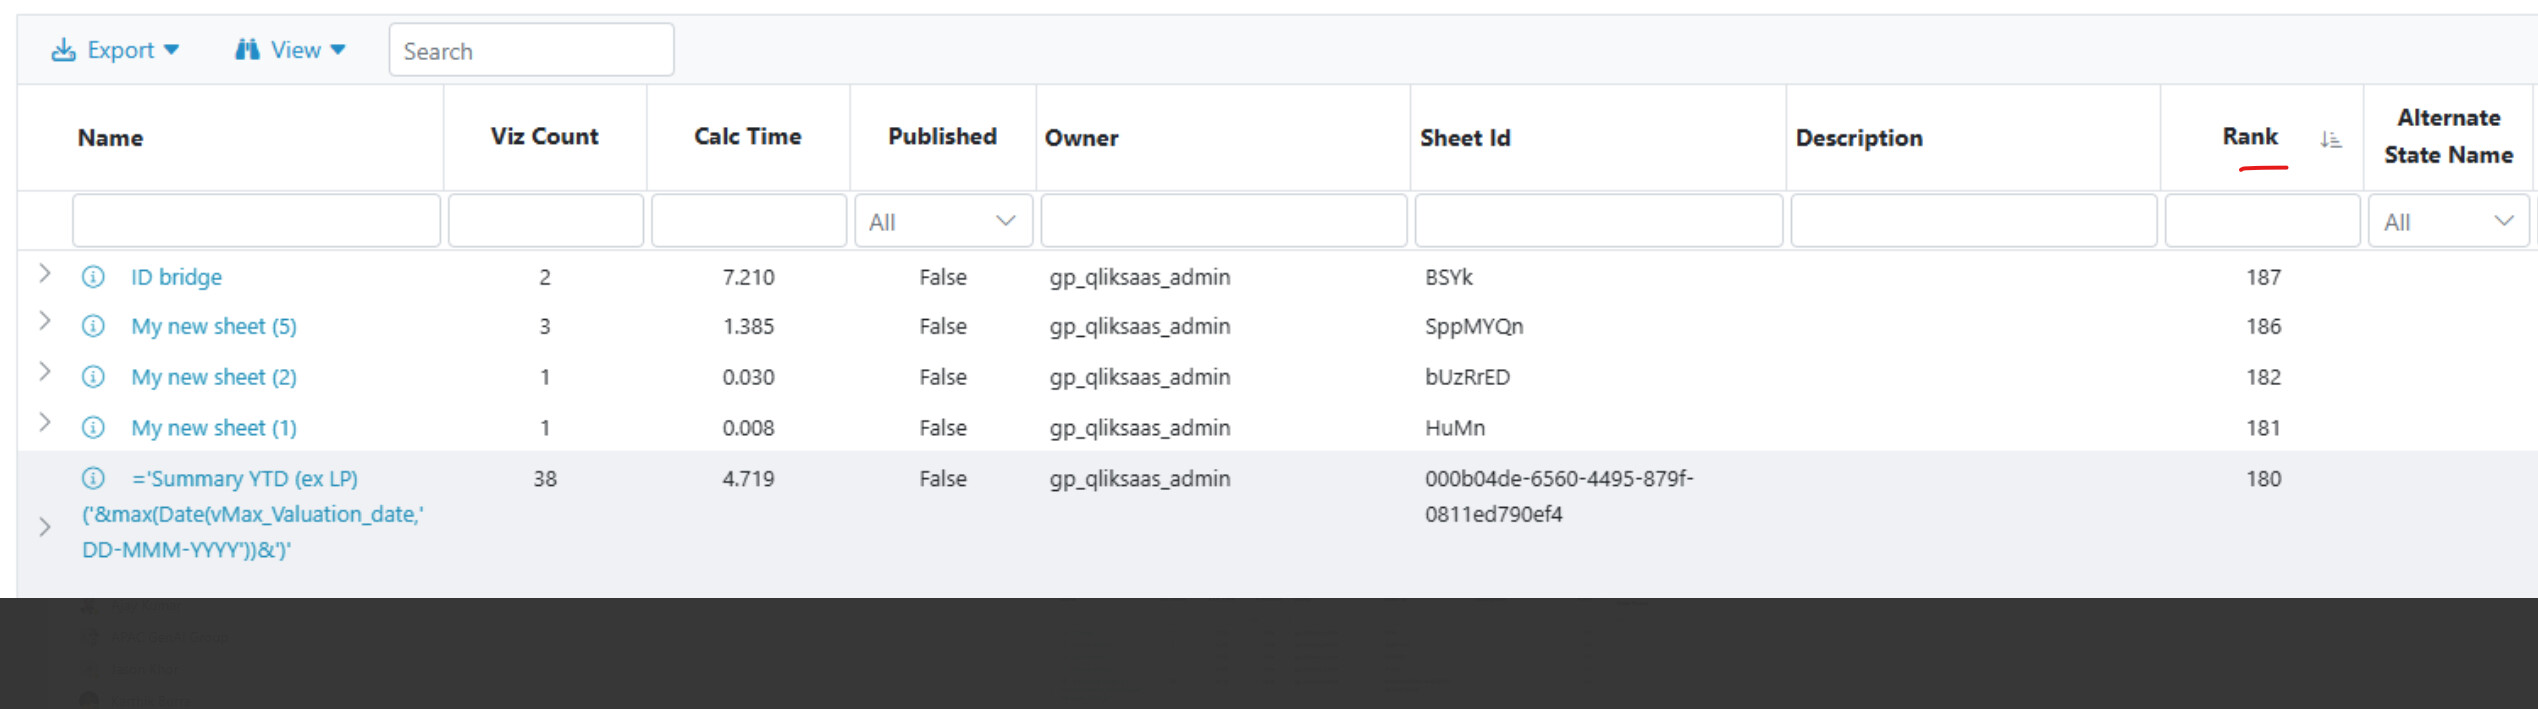Focus the Name column filter field
The image size is (2538, 709).
tap(256, 221)
